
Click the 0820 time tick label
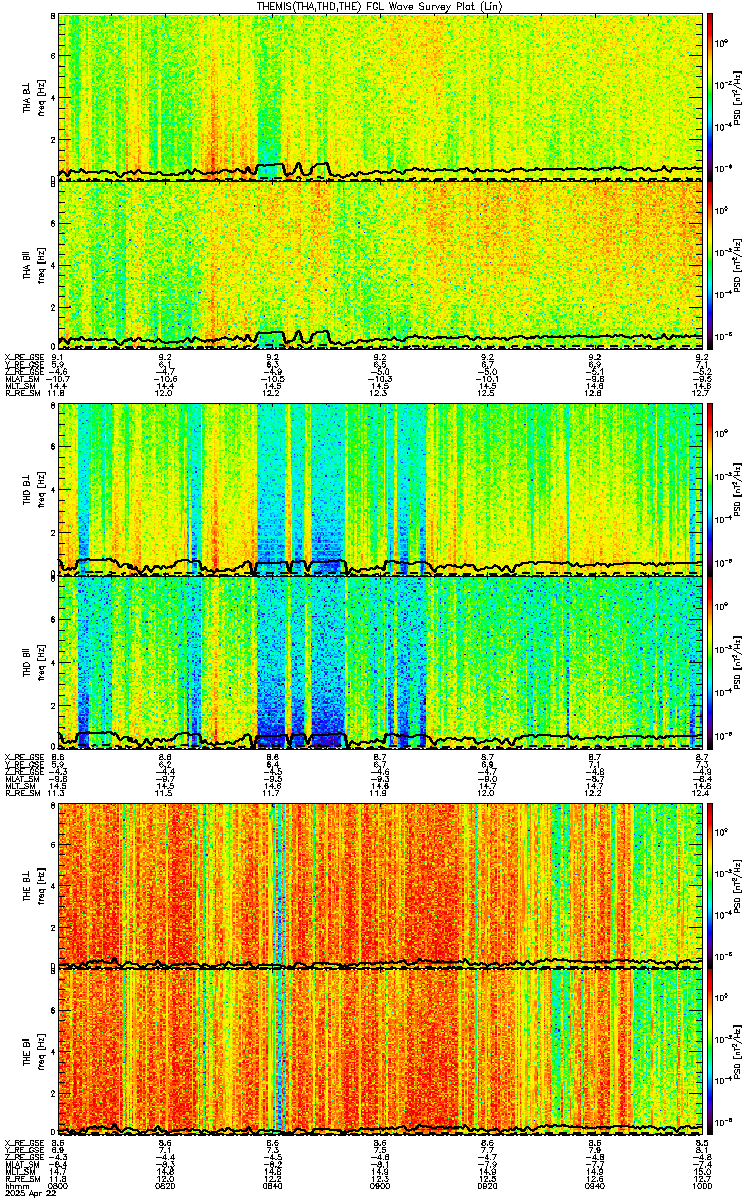(165, 1186)
